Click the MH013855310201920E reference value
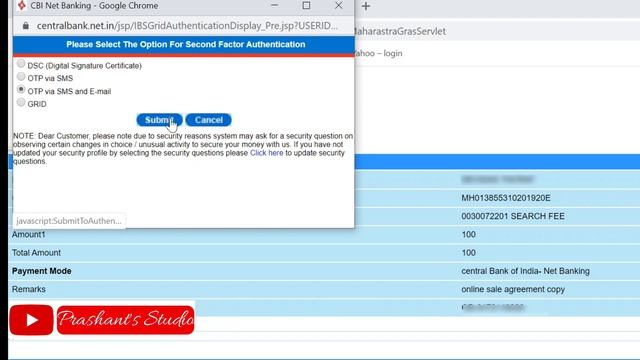640x360 pixels. 506,198
